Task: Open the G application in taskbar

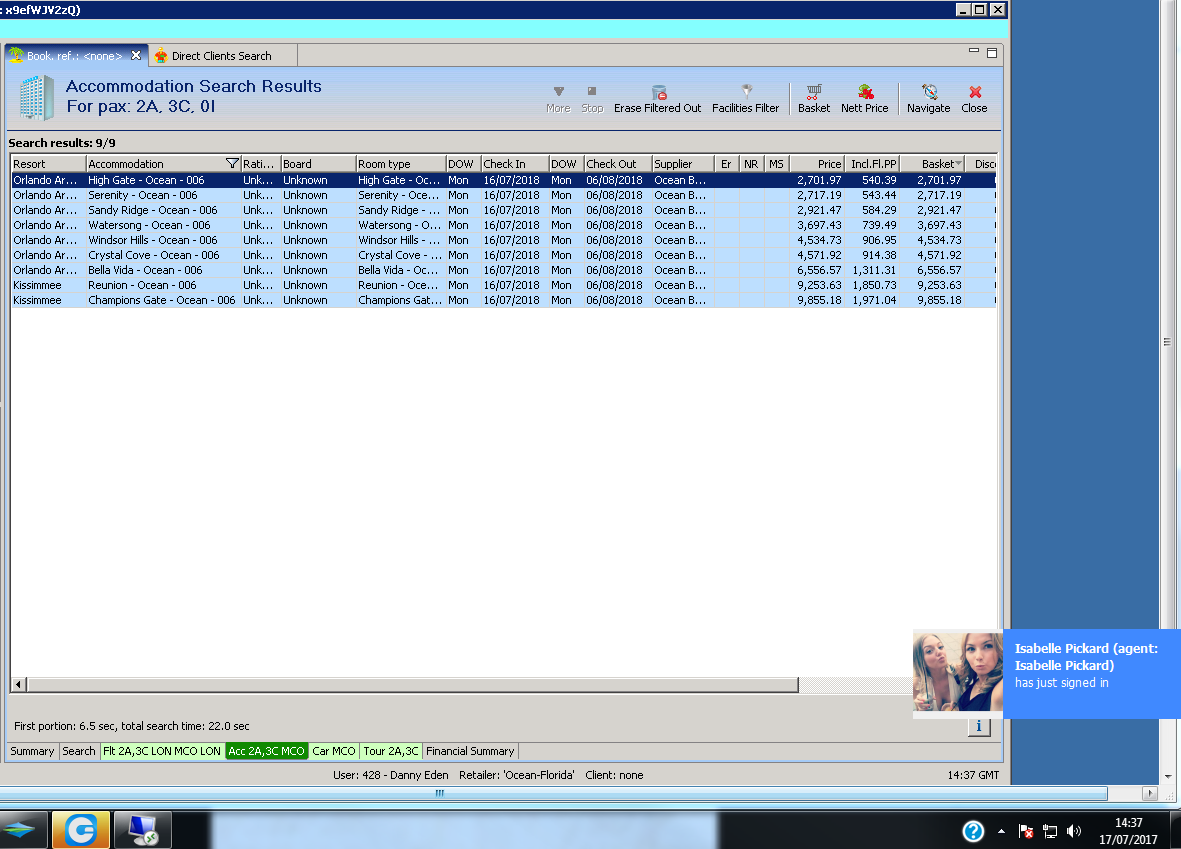Action: point(81,830)
